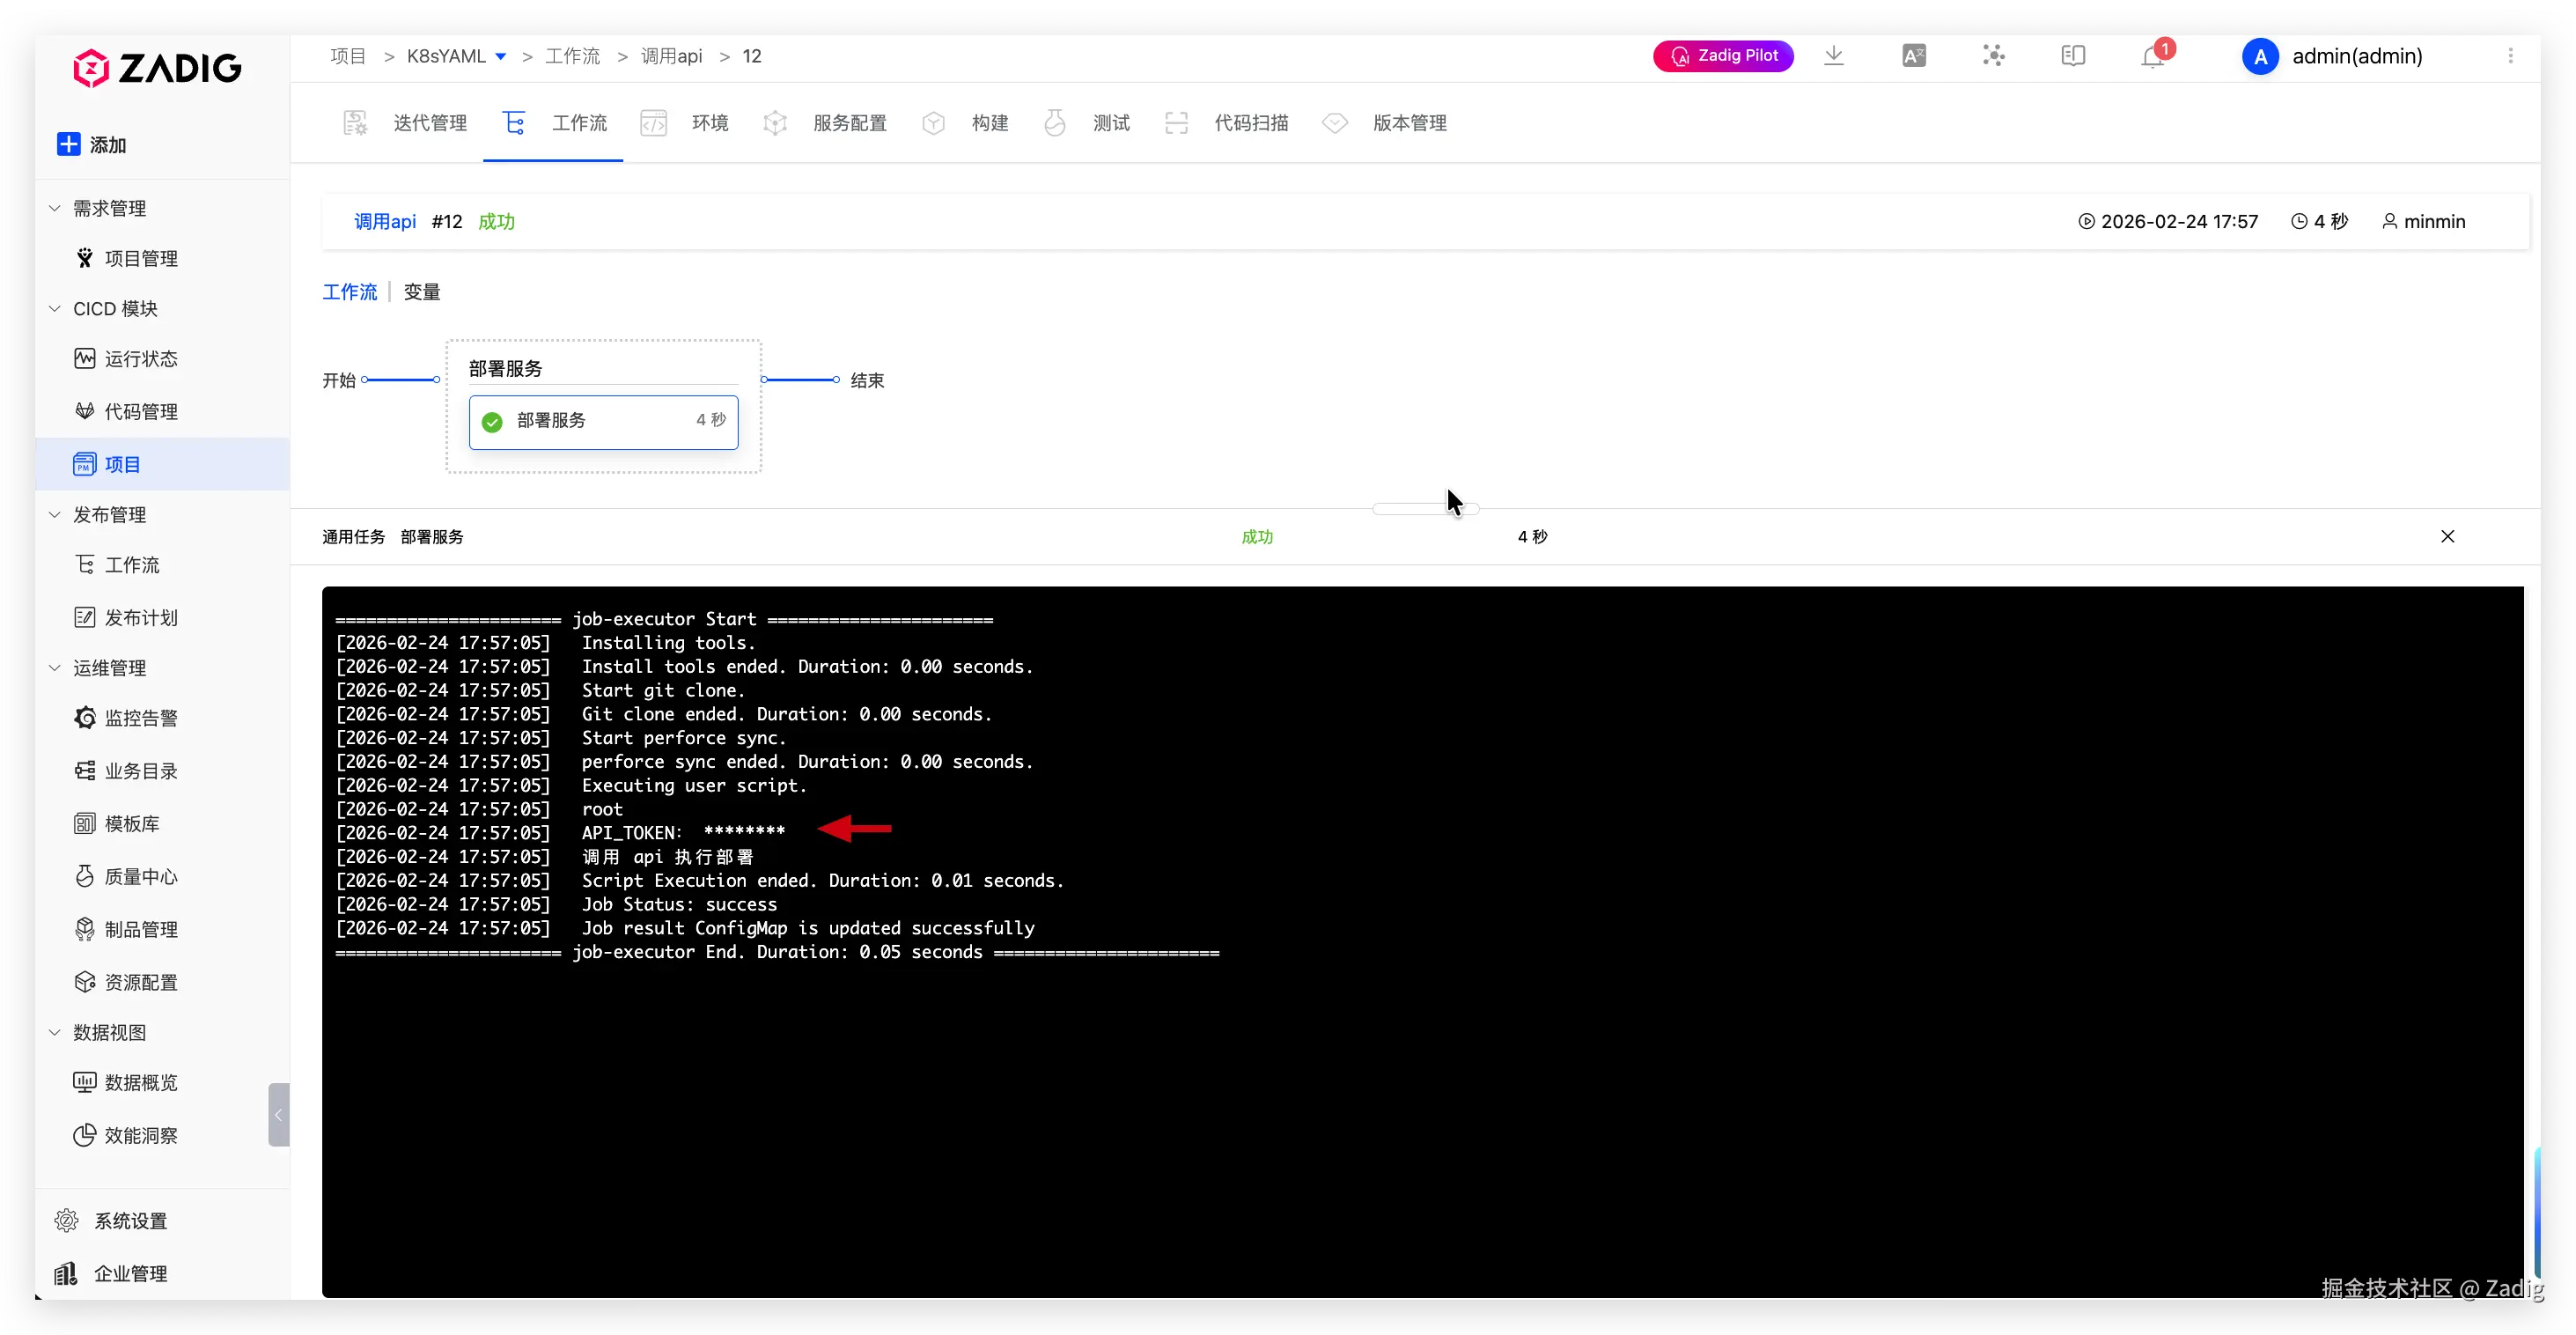
Task: Click the download icon in header
Action: coord(1834,56)
